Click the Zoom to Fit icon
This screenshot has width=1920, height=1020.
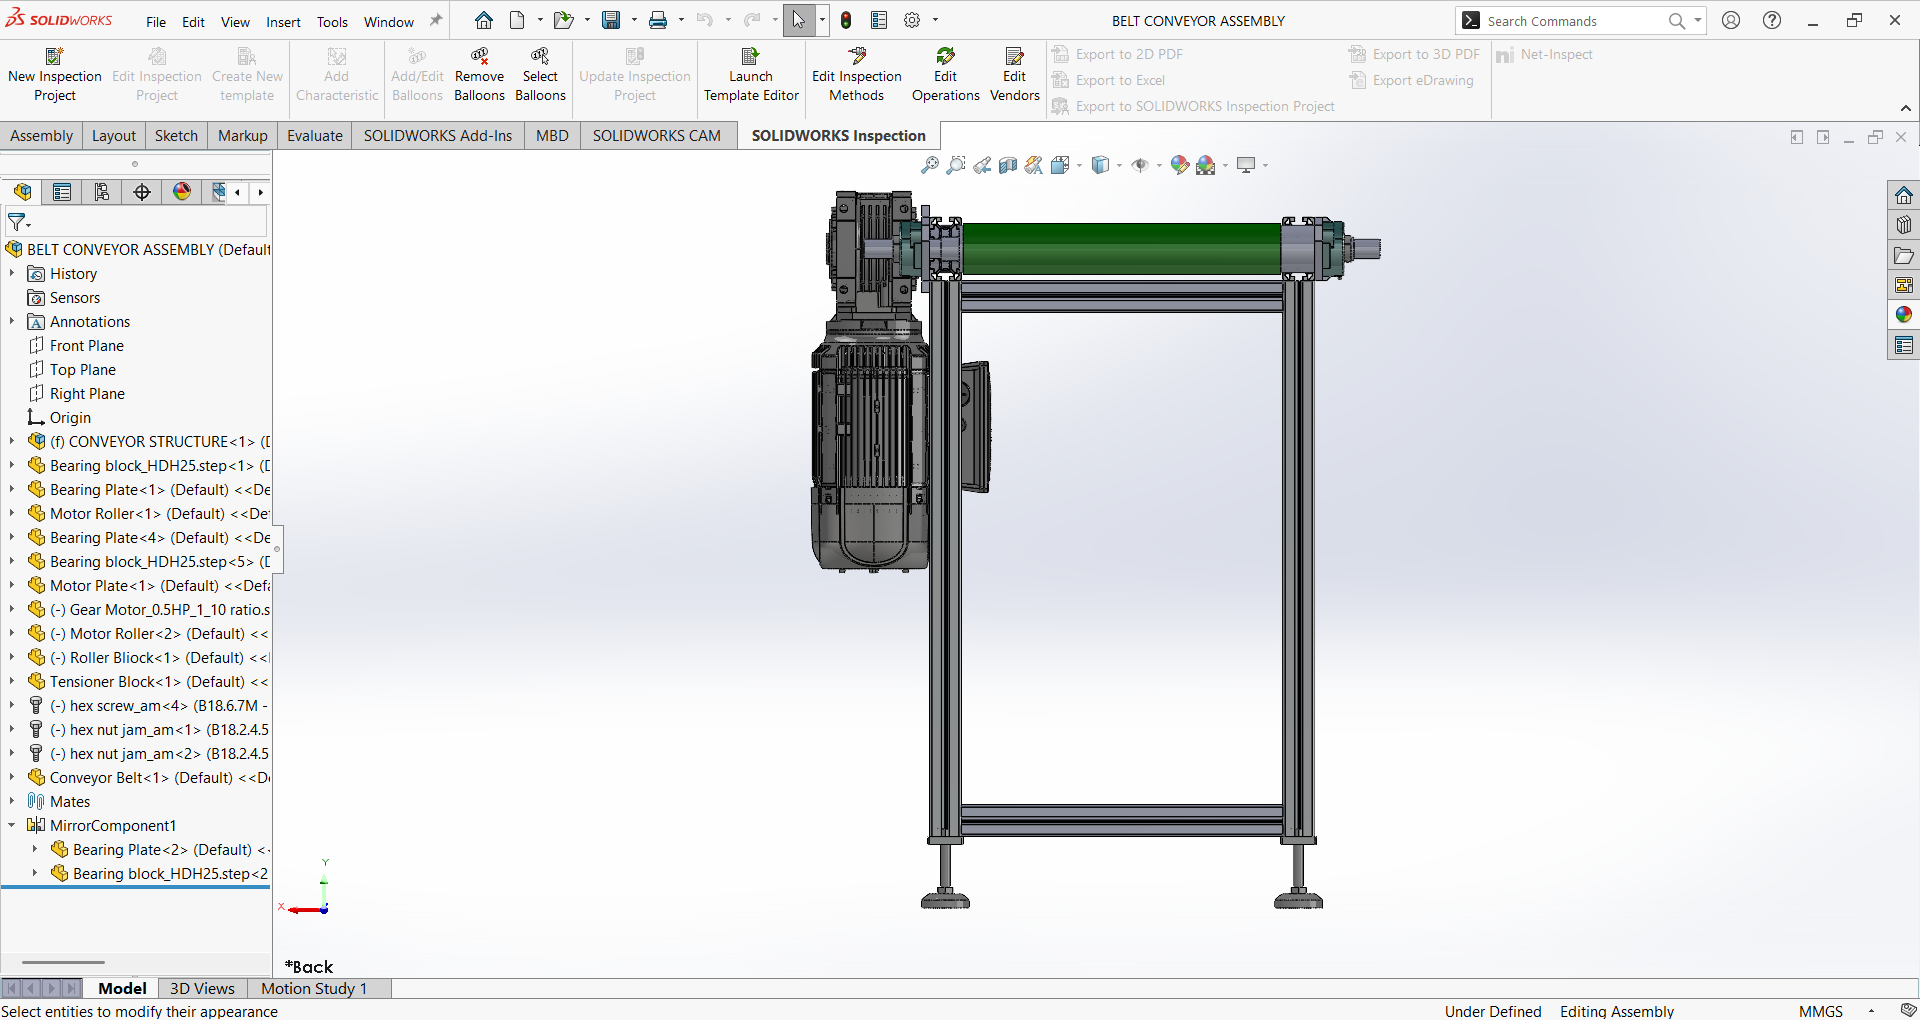point(929,165)
